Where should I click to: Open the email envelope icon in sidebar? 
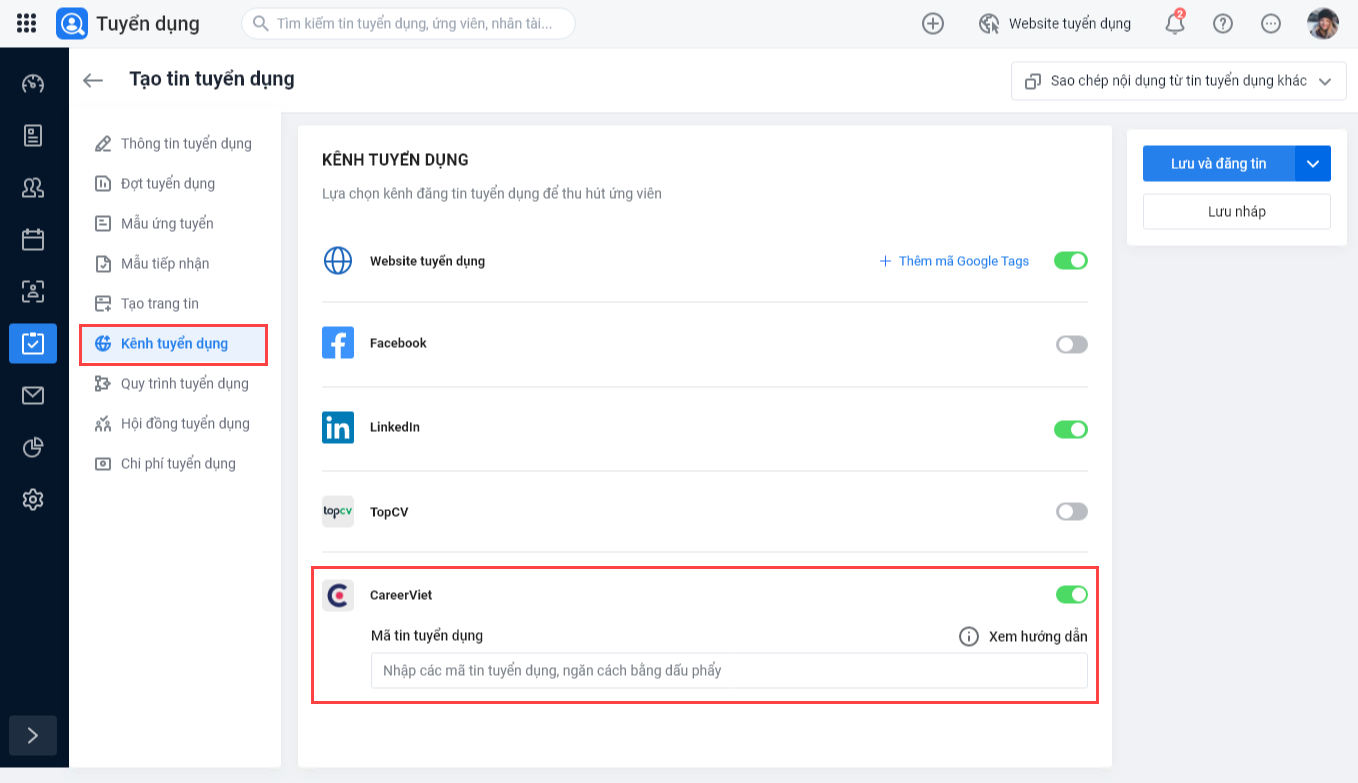pyautogui.click(x=33, y=395)
